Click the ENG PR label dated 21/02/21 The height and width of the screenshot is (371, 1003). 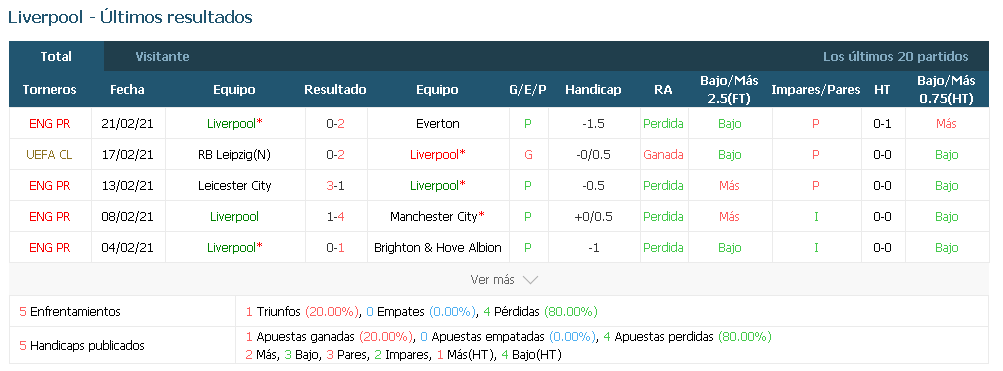(x=50, y=123)
